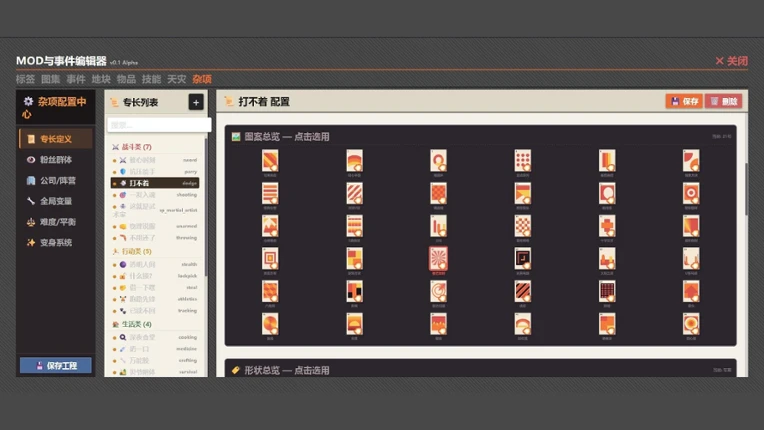Image resolution: width=764 pixels, height=430 pixels.
Task: Click the red 删除 button
Action: pyautogui.click(x=724, y=101)
